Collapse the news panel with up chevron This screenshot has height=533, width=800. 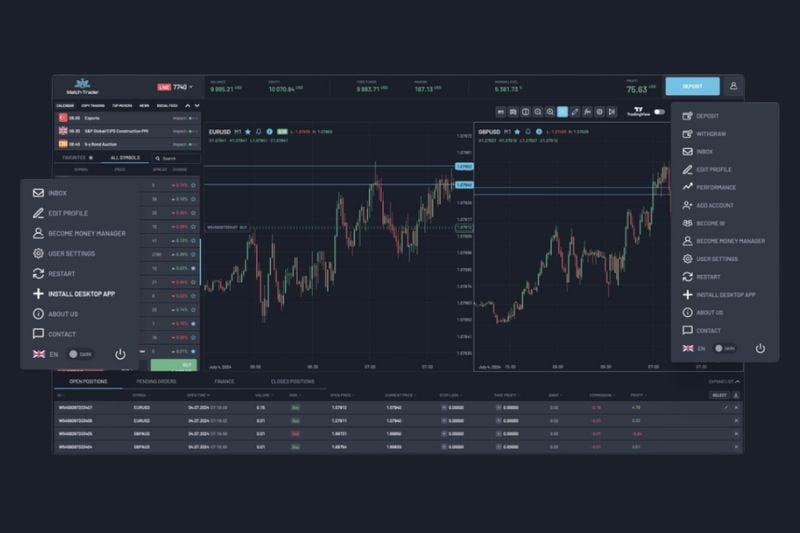point(187,105)
